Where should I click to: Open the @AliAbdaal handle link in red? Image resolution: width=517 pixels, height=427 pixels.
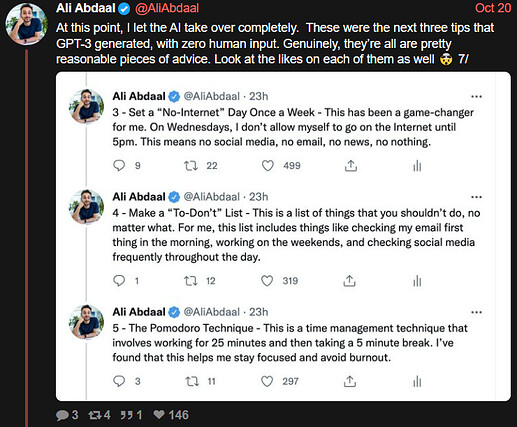click(x=167, y=8)
